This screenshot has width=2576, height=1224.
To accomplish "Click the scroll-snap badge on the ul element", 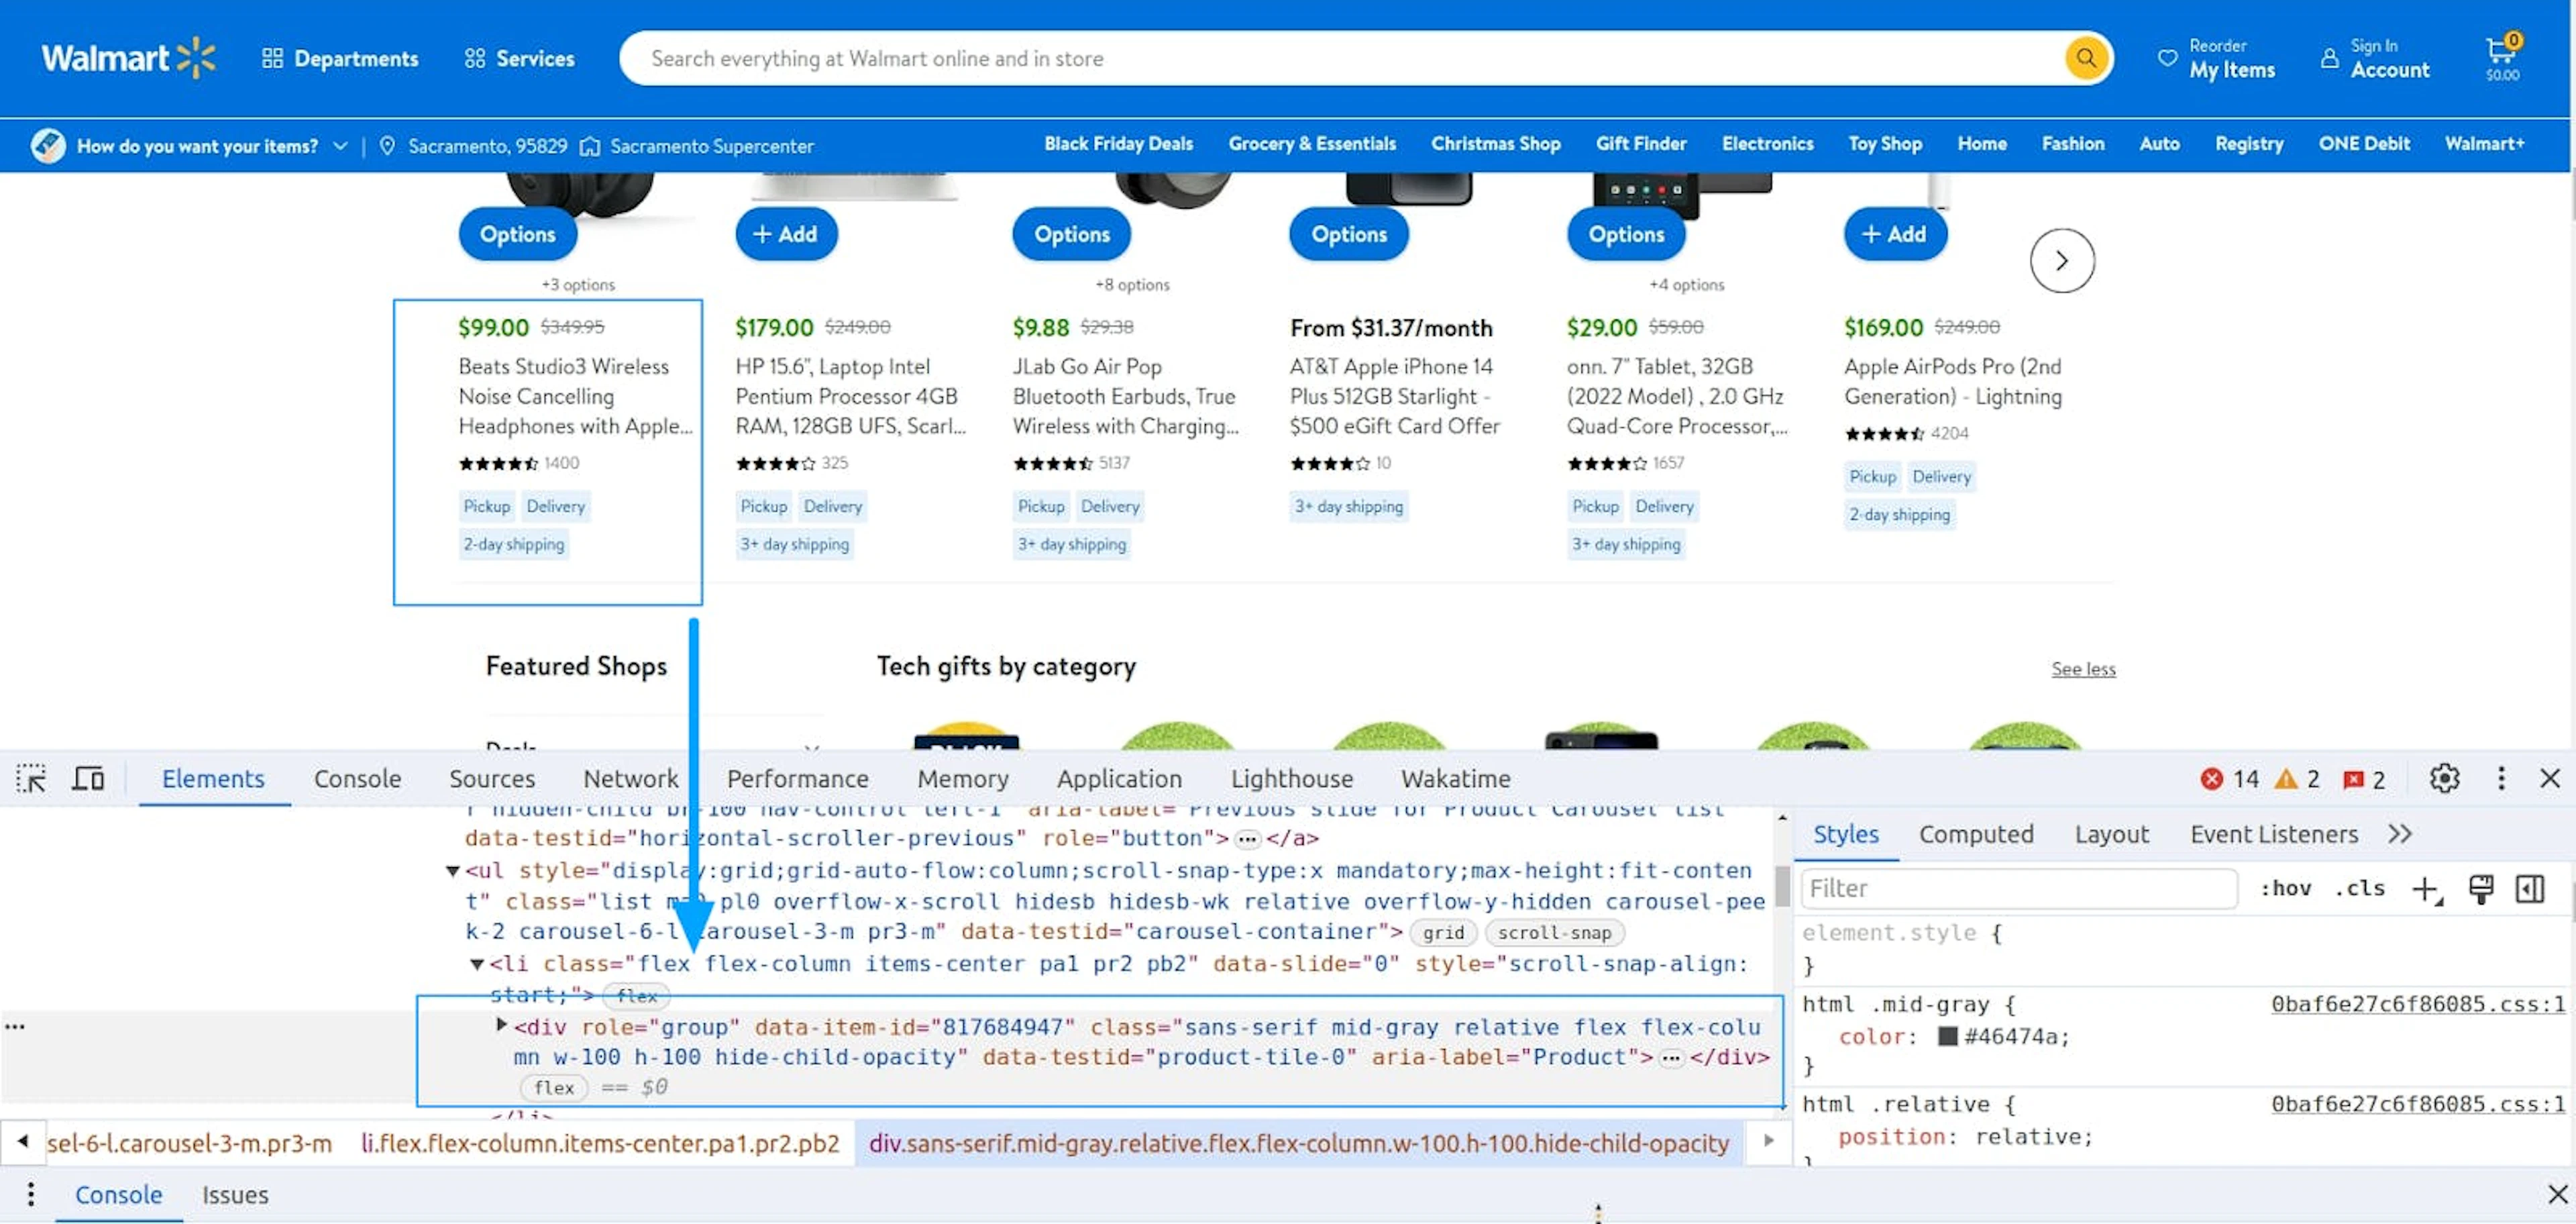I will coord(1554,933).
